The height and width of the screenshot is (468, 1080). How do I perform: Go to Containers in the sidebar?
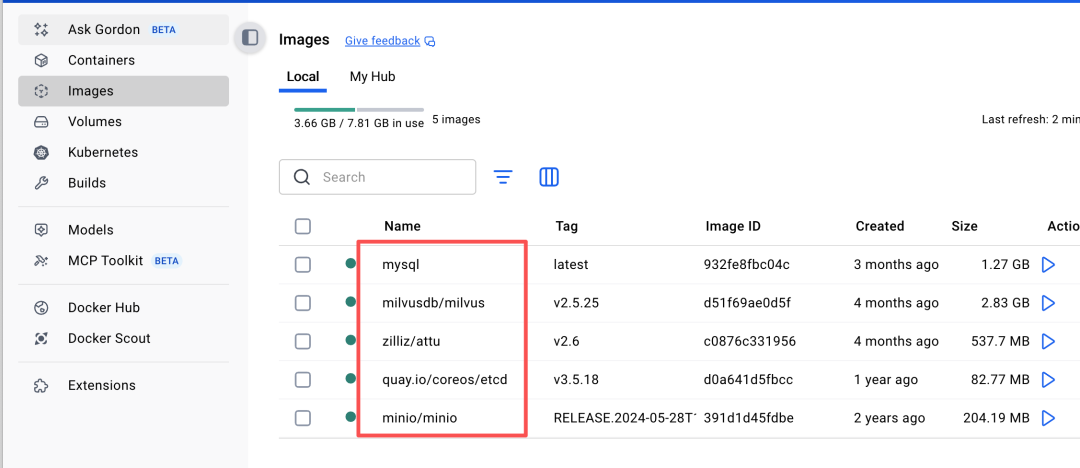click(x=124, y=61)
